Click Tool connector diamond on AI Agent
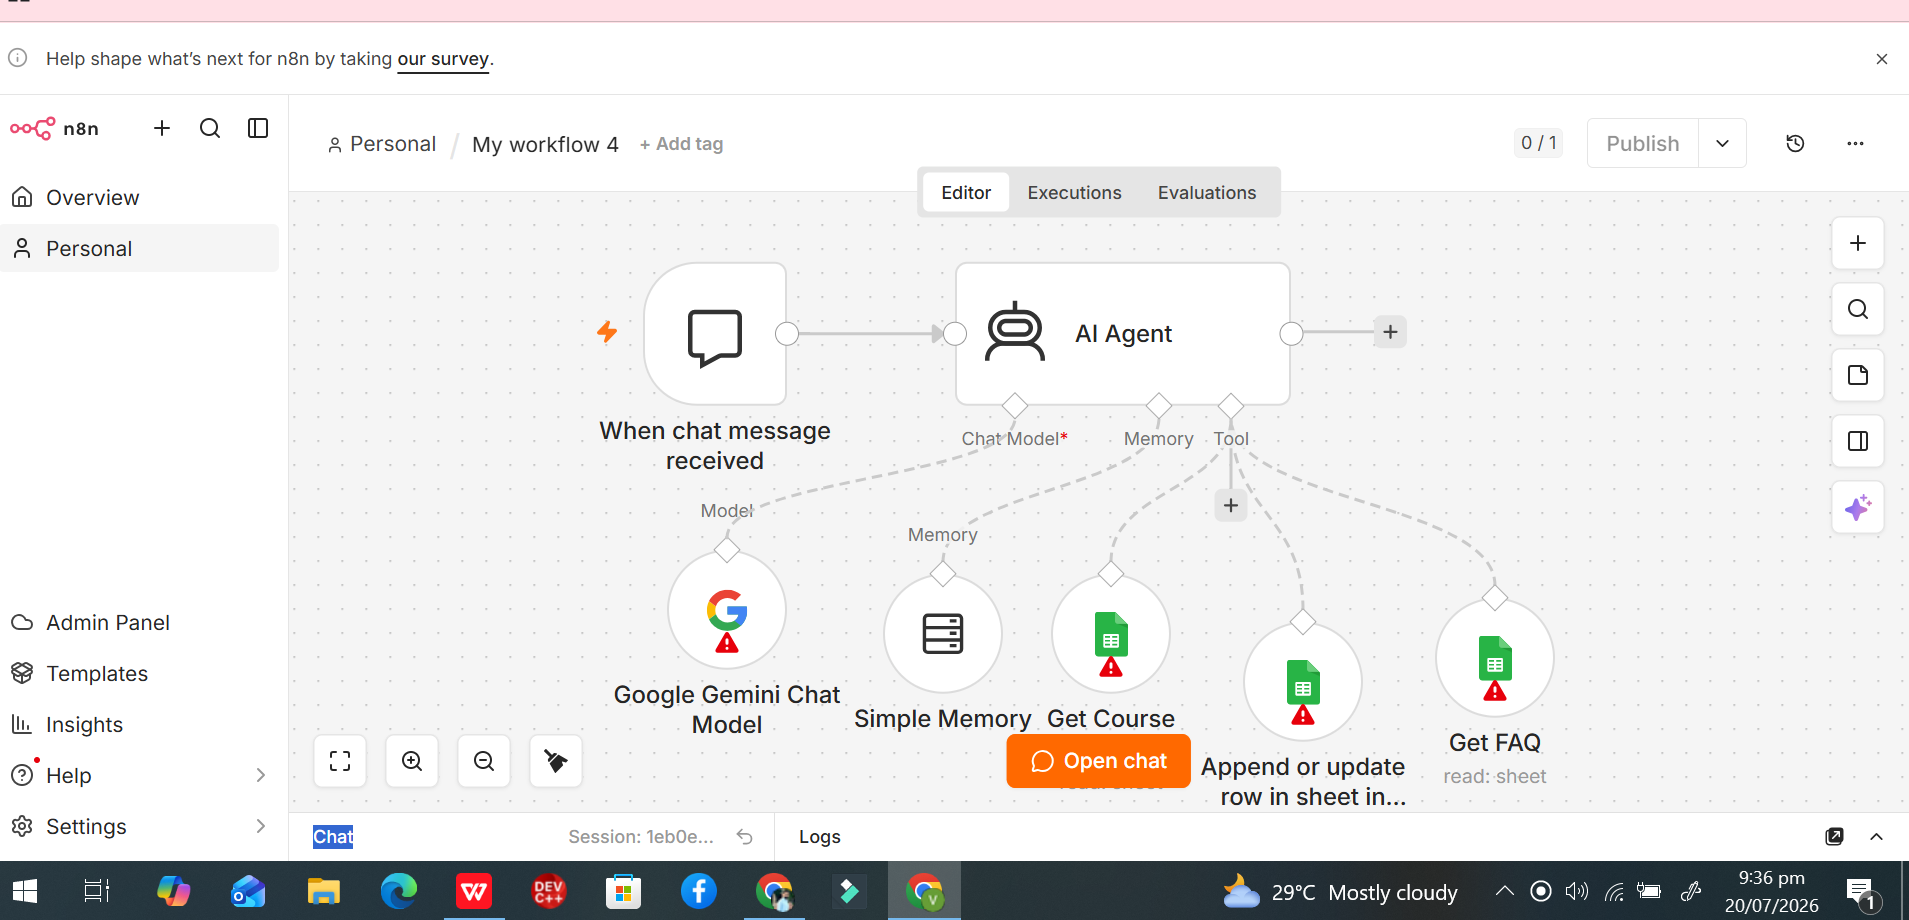 point(1231,405)
